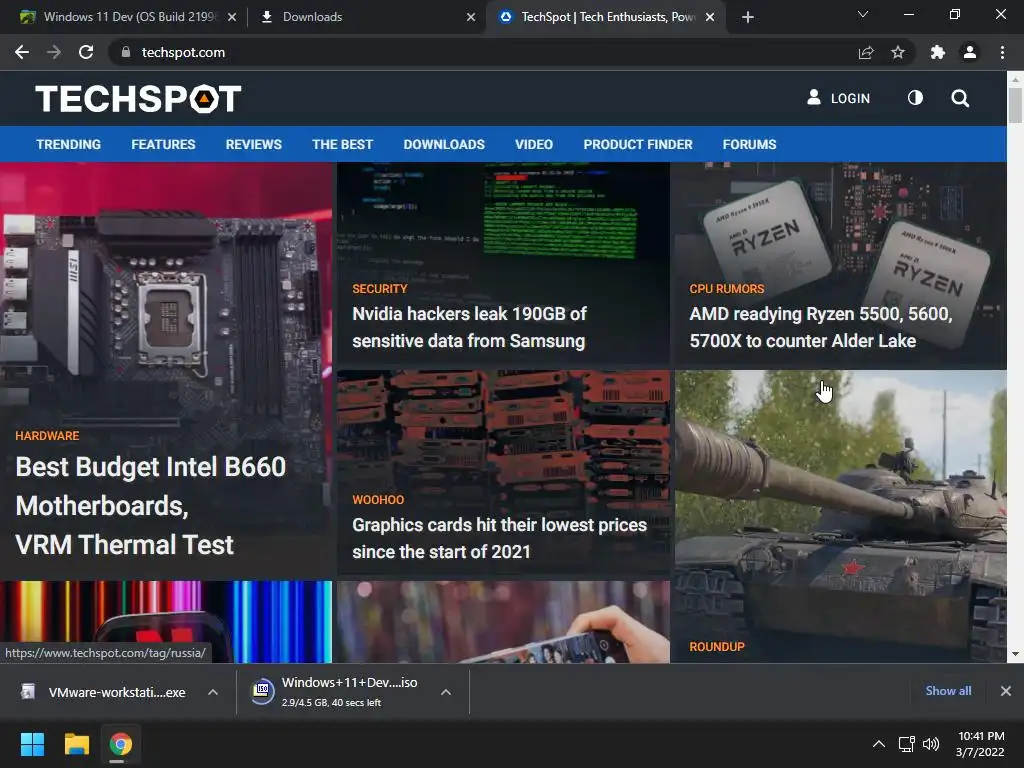Viewport: 1024px width, 768px height.
Task: Close the Windows 11 Dev tab
Action: (232, 17)
